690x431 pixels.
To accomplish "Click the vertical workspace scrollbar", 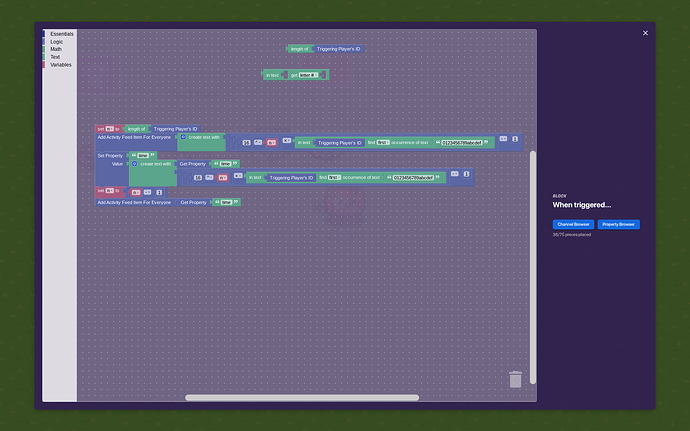I will click(533, 267).
